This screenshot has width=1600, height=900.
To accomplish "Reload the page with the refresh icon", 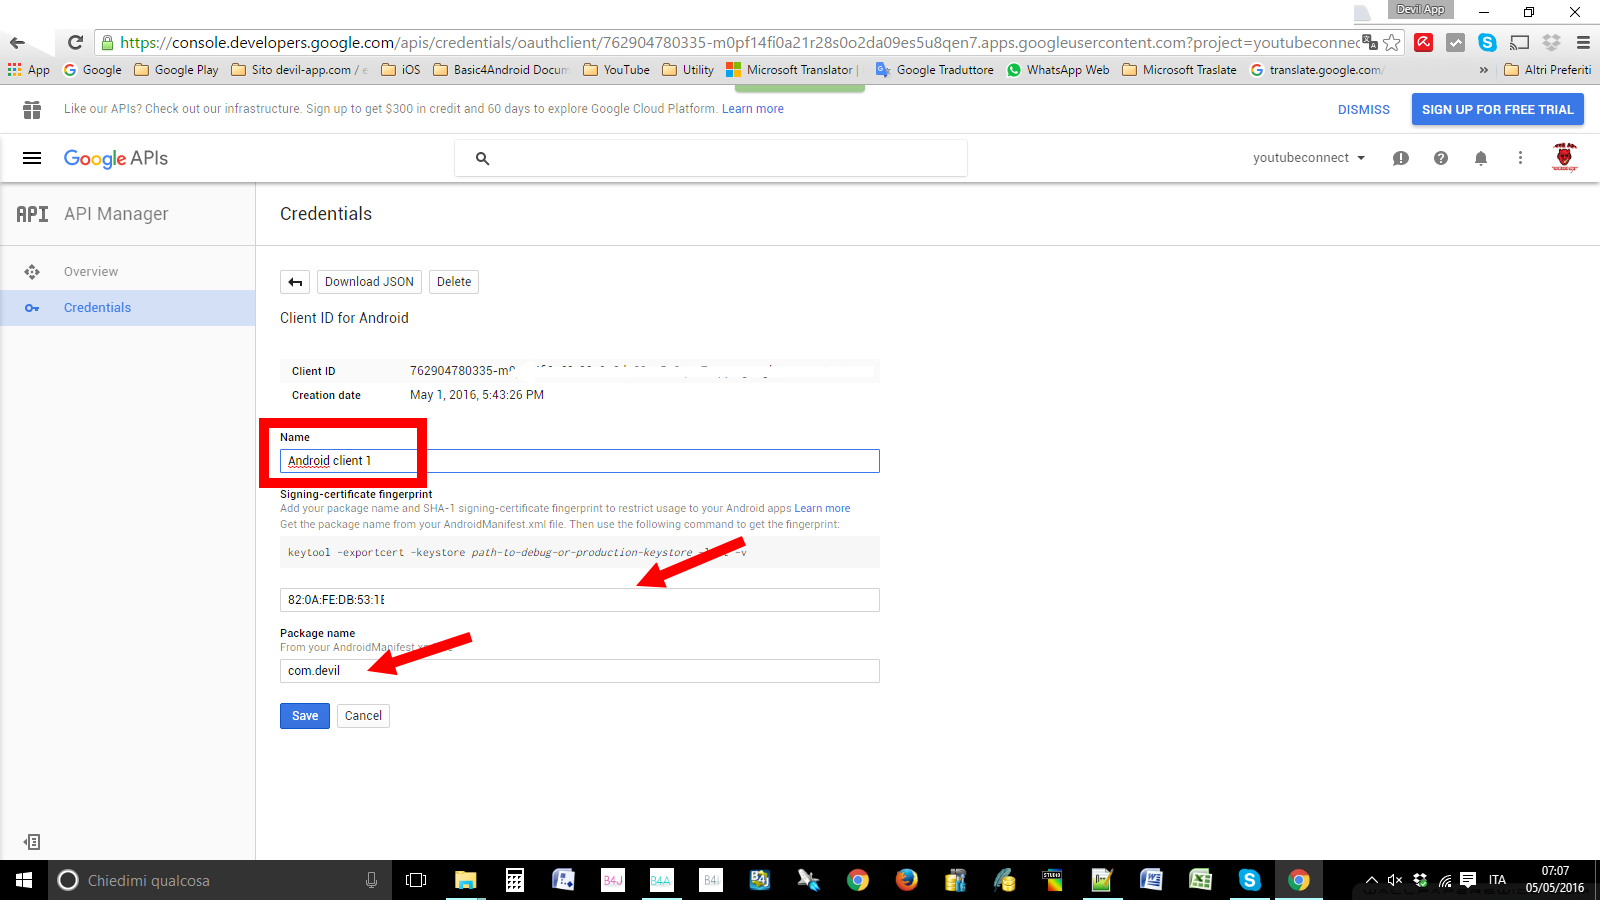I will tap(75, 43).
